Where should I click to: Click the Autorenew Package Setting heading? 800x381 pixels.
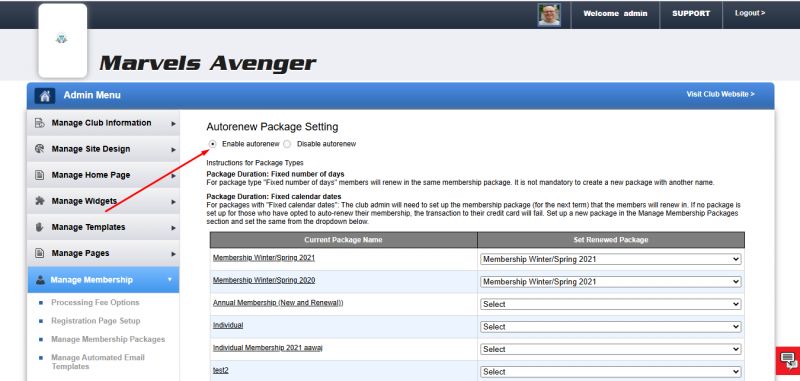pyautogui.click(x=272, y=127)
